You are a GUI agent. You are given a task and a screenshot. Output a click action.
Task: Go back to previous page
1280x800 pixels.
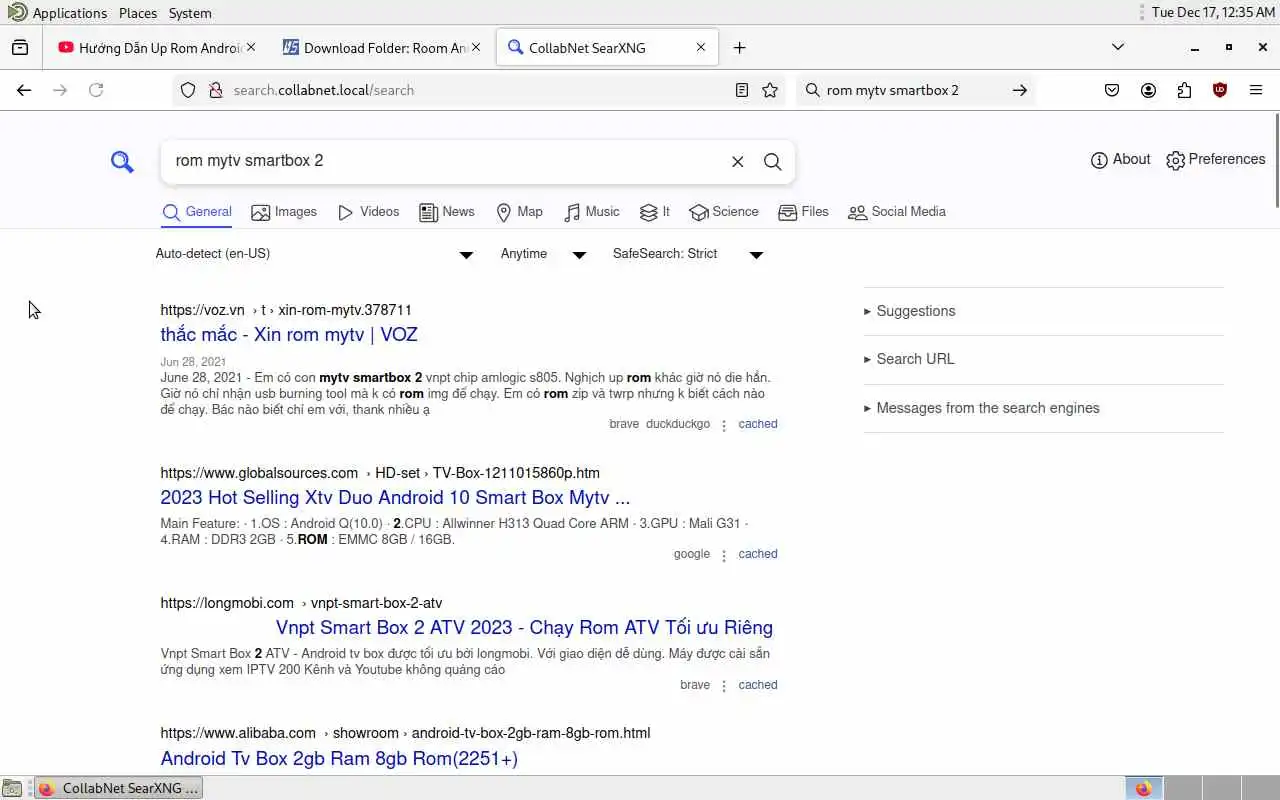tap(24, 90)
